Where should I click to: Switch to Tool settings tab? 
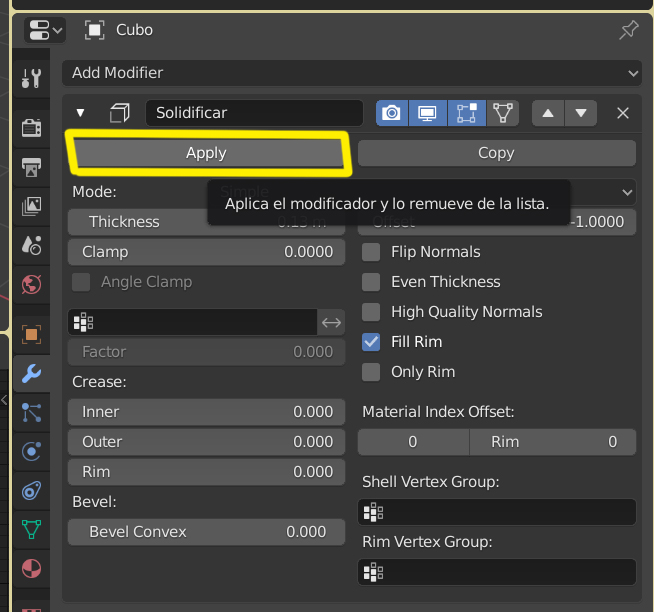click(31, 78)
